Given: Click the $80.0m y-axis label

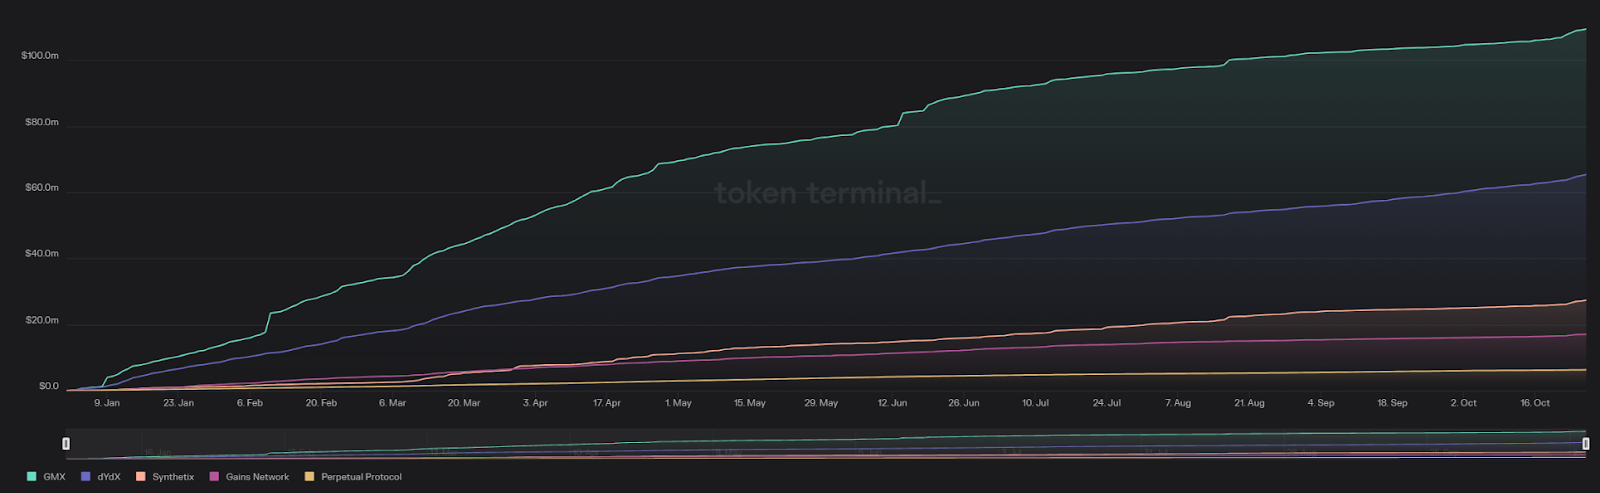Looking at the screenshot, I should pos(42,123).
